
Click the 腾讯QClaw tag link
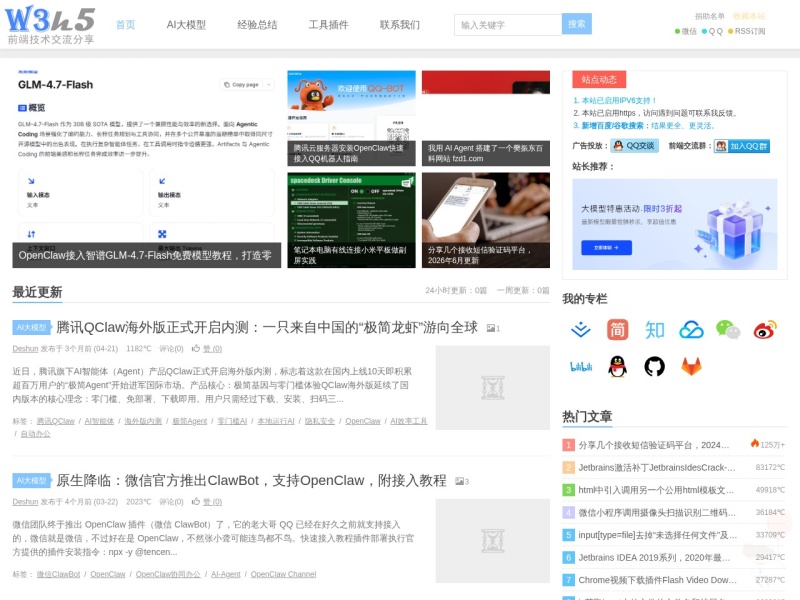tap(56, 421)
